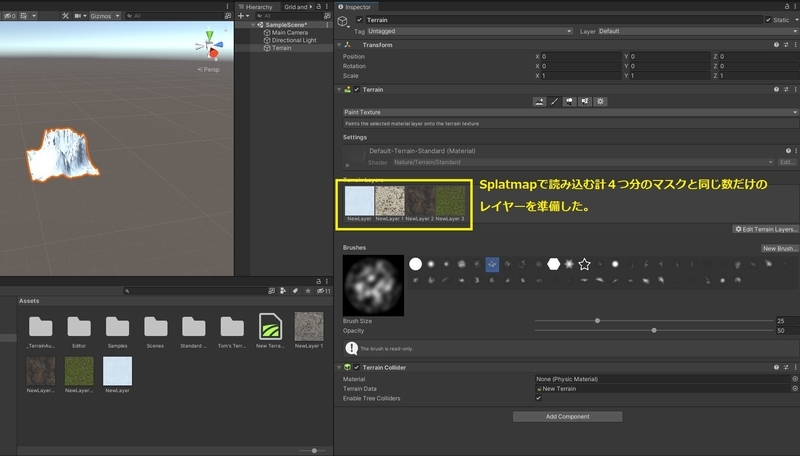Select Main Camera in Hierarchy
800x456 pixels.
click(x=289, y=33)
